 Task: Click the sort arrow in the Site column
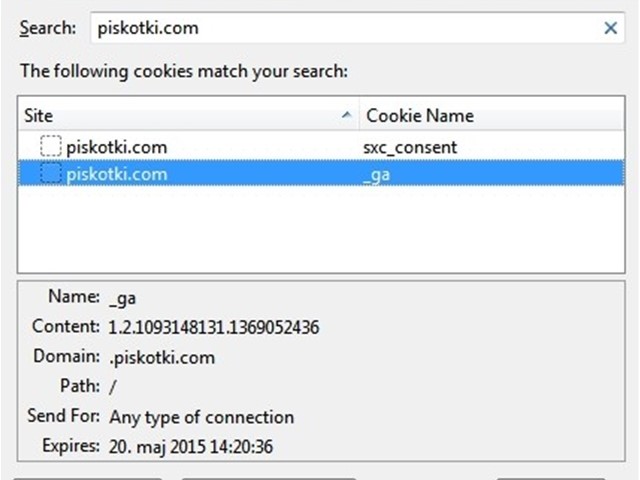[347, 115]
